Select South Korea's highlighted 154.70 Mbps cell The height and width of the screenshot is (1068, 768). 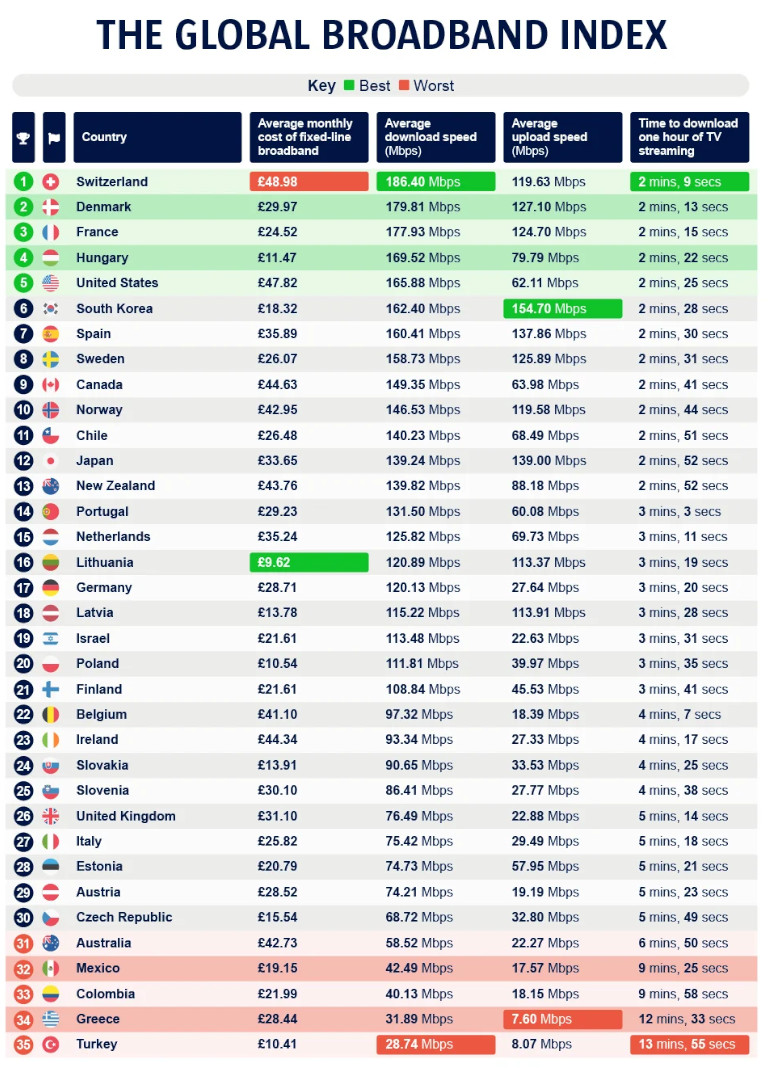[562, 309]
